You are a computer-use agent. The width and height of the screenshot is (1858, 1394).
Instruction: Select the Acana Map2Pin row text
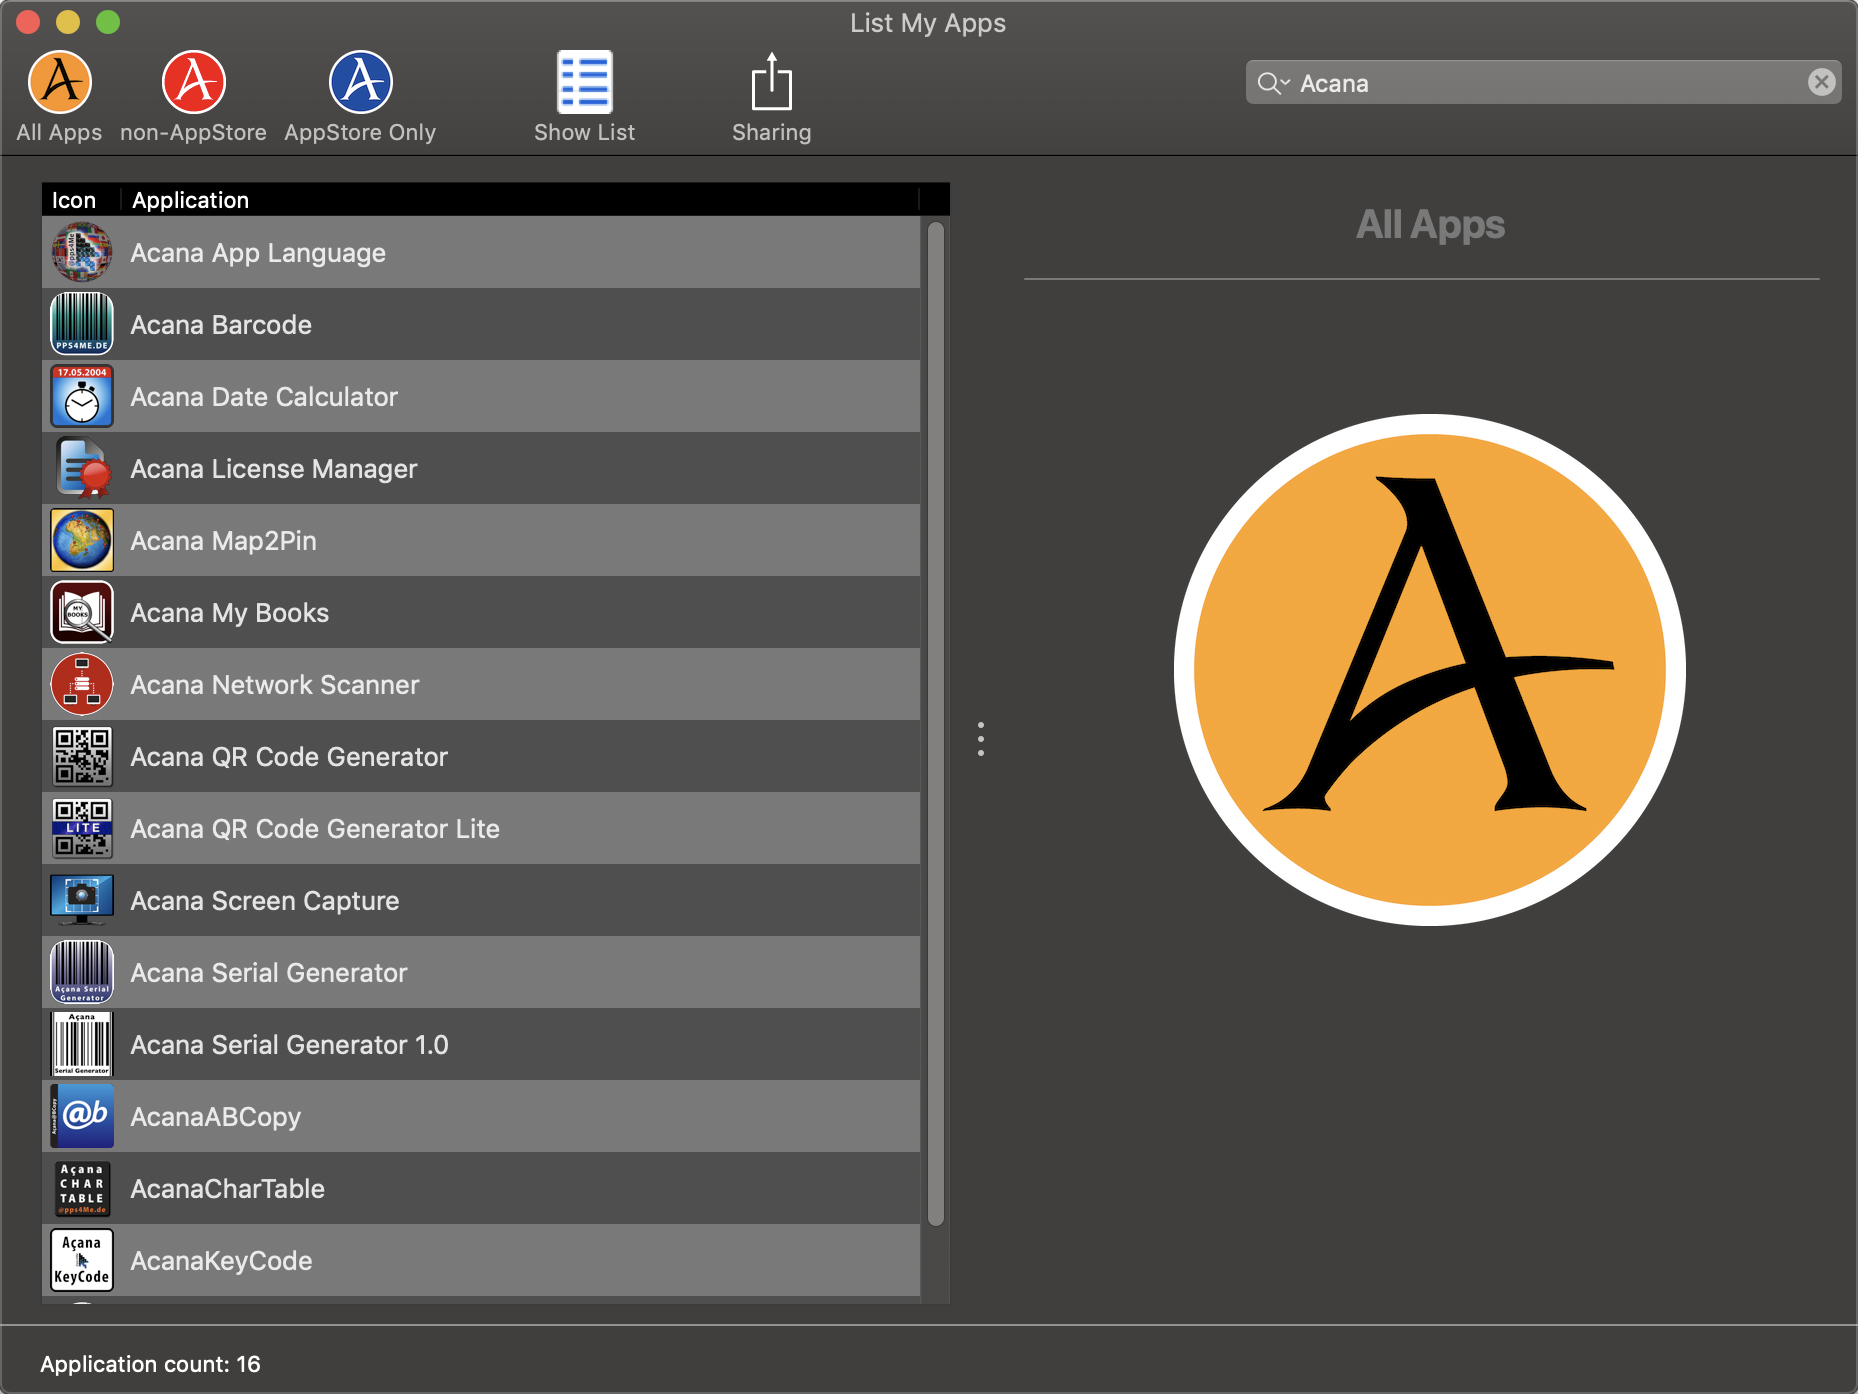click(224, 542)
